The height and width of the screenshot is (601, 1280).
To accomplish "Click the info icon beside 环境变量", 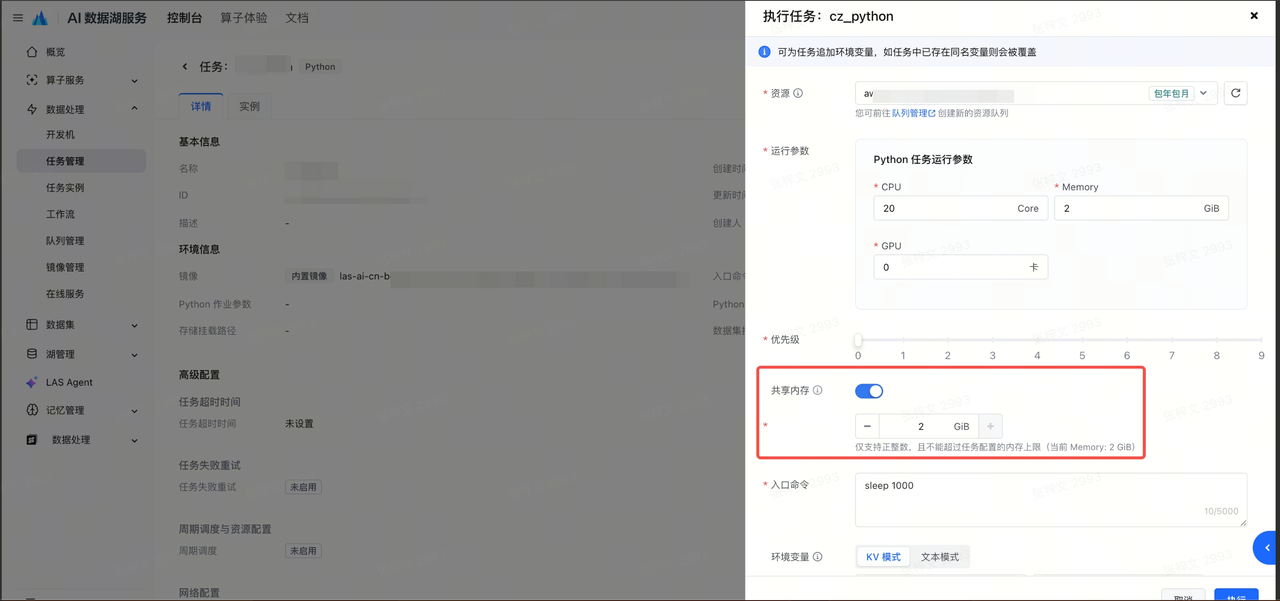I will [818, 557].
